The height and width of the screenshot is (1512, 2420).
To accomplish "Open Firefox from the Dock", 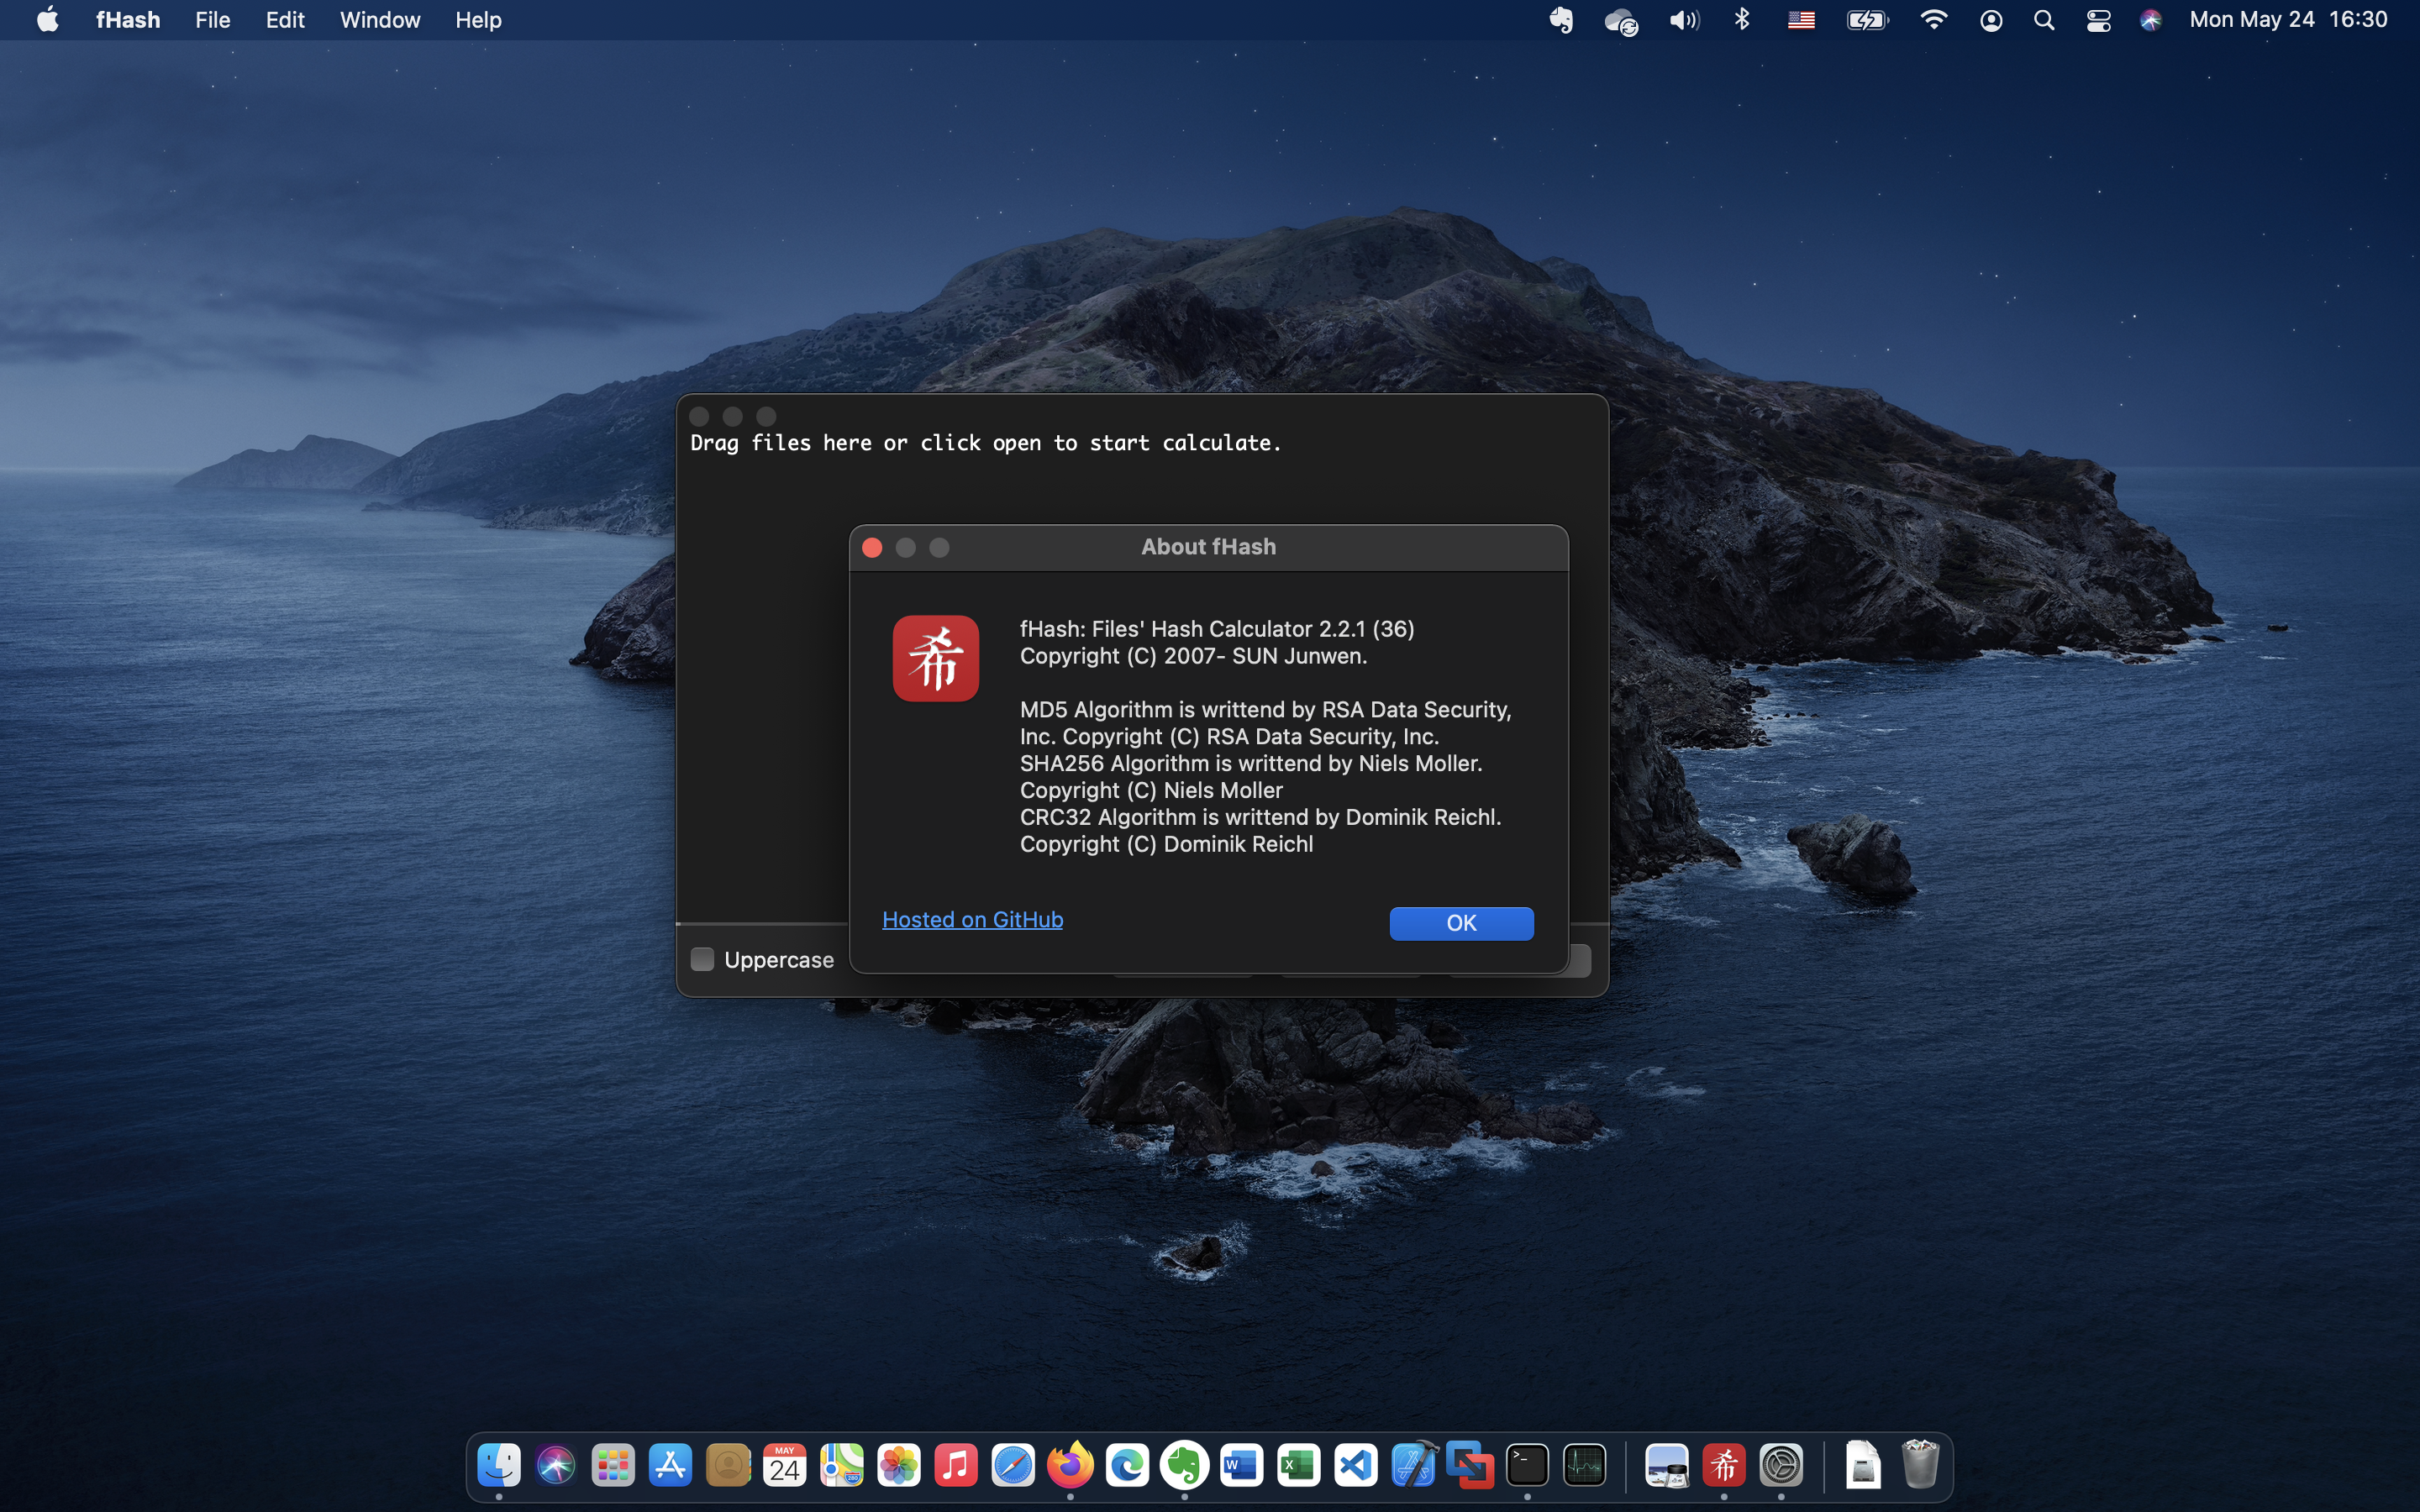I will coord(1071,1465).
